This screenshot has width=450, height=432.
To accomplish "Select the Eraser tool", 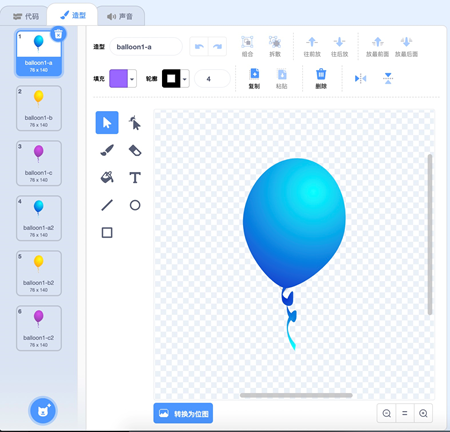I will coord(135,150).
